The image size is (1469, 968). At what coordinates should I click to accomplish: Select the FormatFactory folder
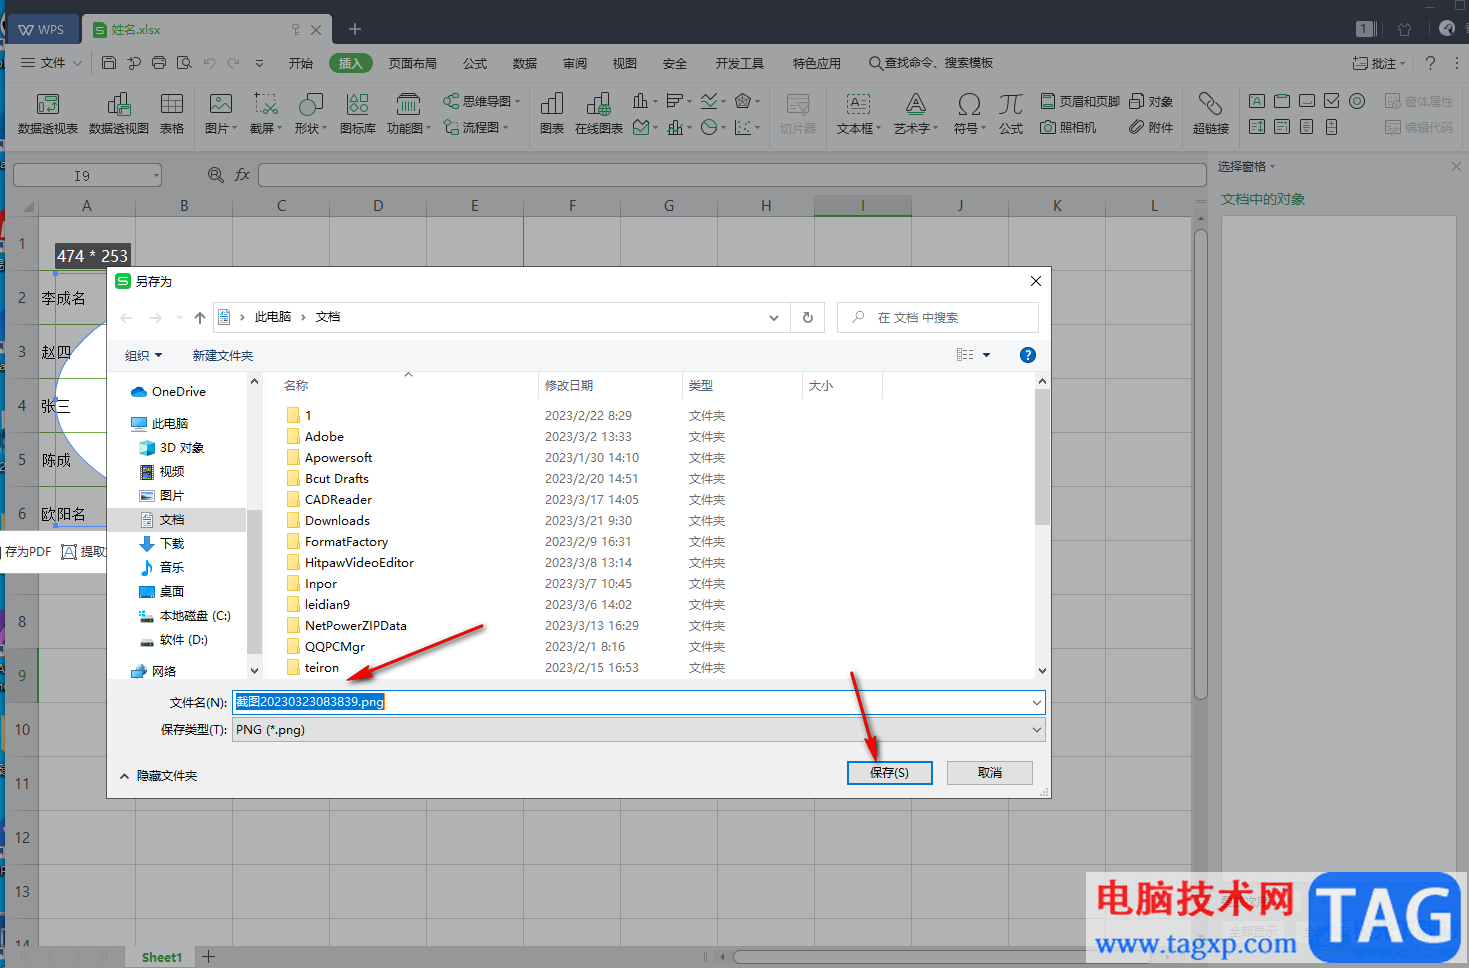(346, 542)
